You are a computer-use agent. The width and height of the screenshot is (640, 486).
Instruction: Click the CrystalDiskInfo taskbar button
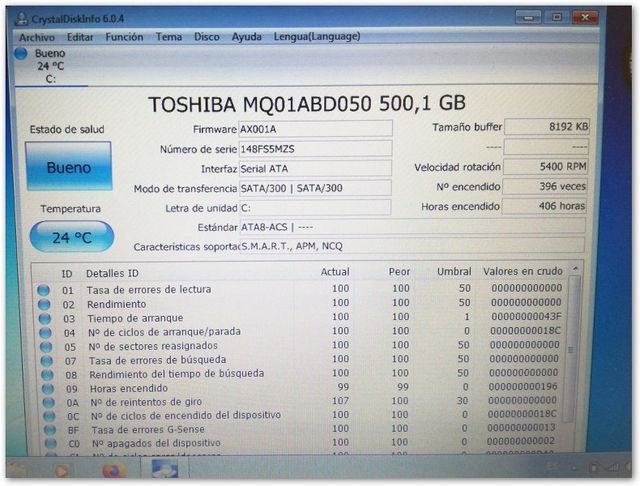pos(165,468)
